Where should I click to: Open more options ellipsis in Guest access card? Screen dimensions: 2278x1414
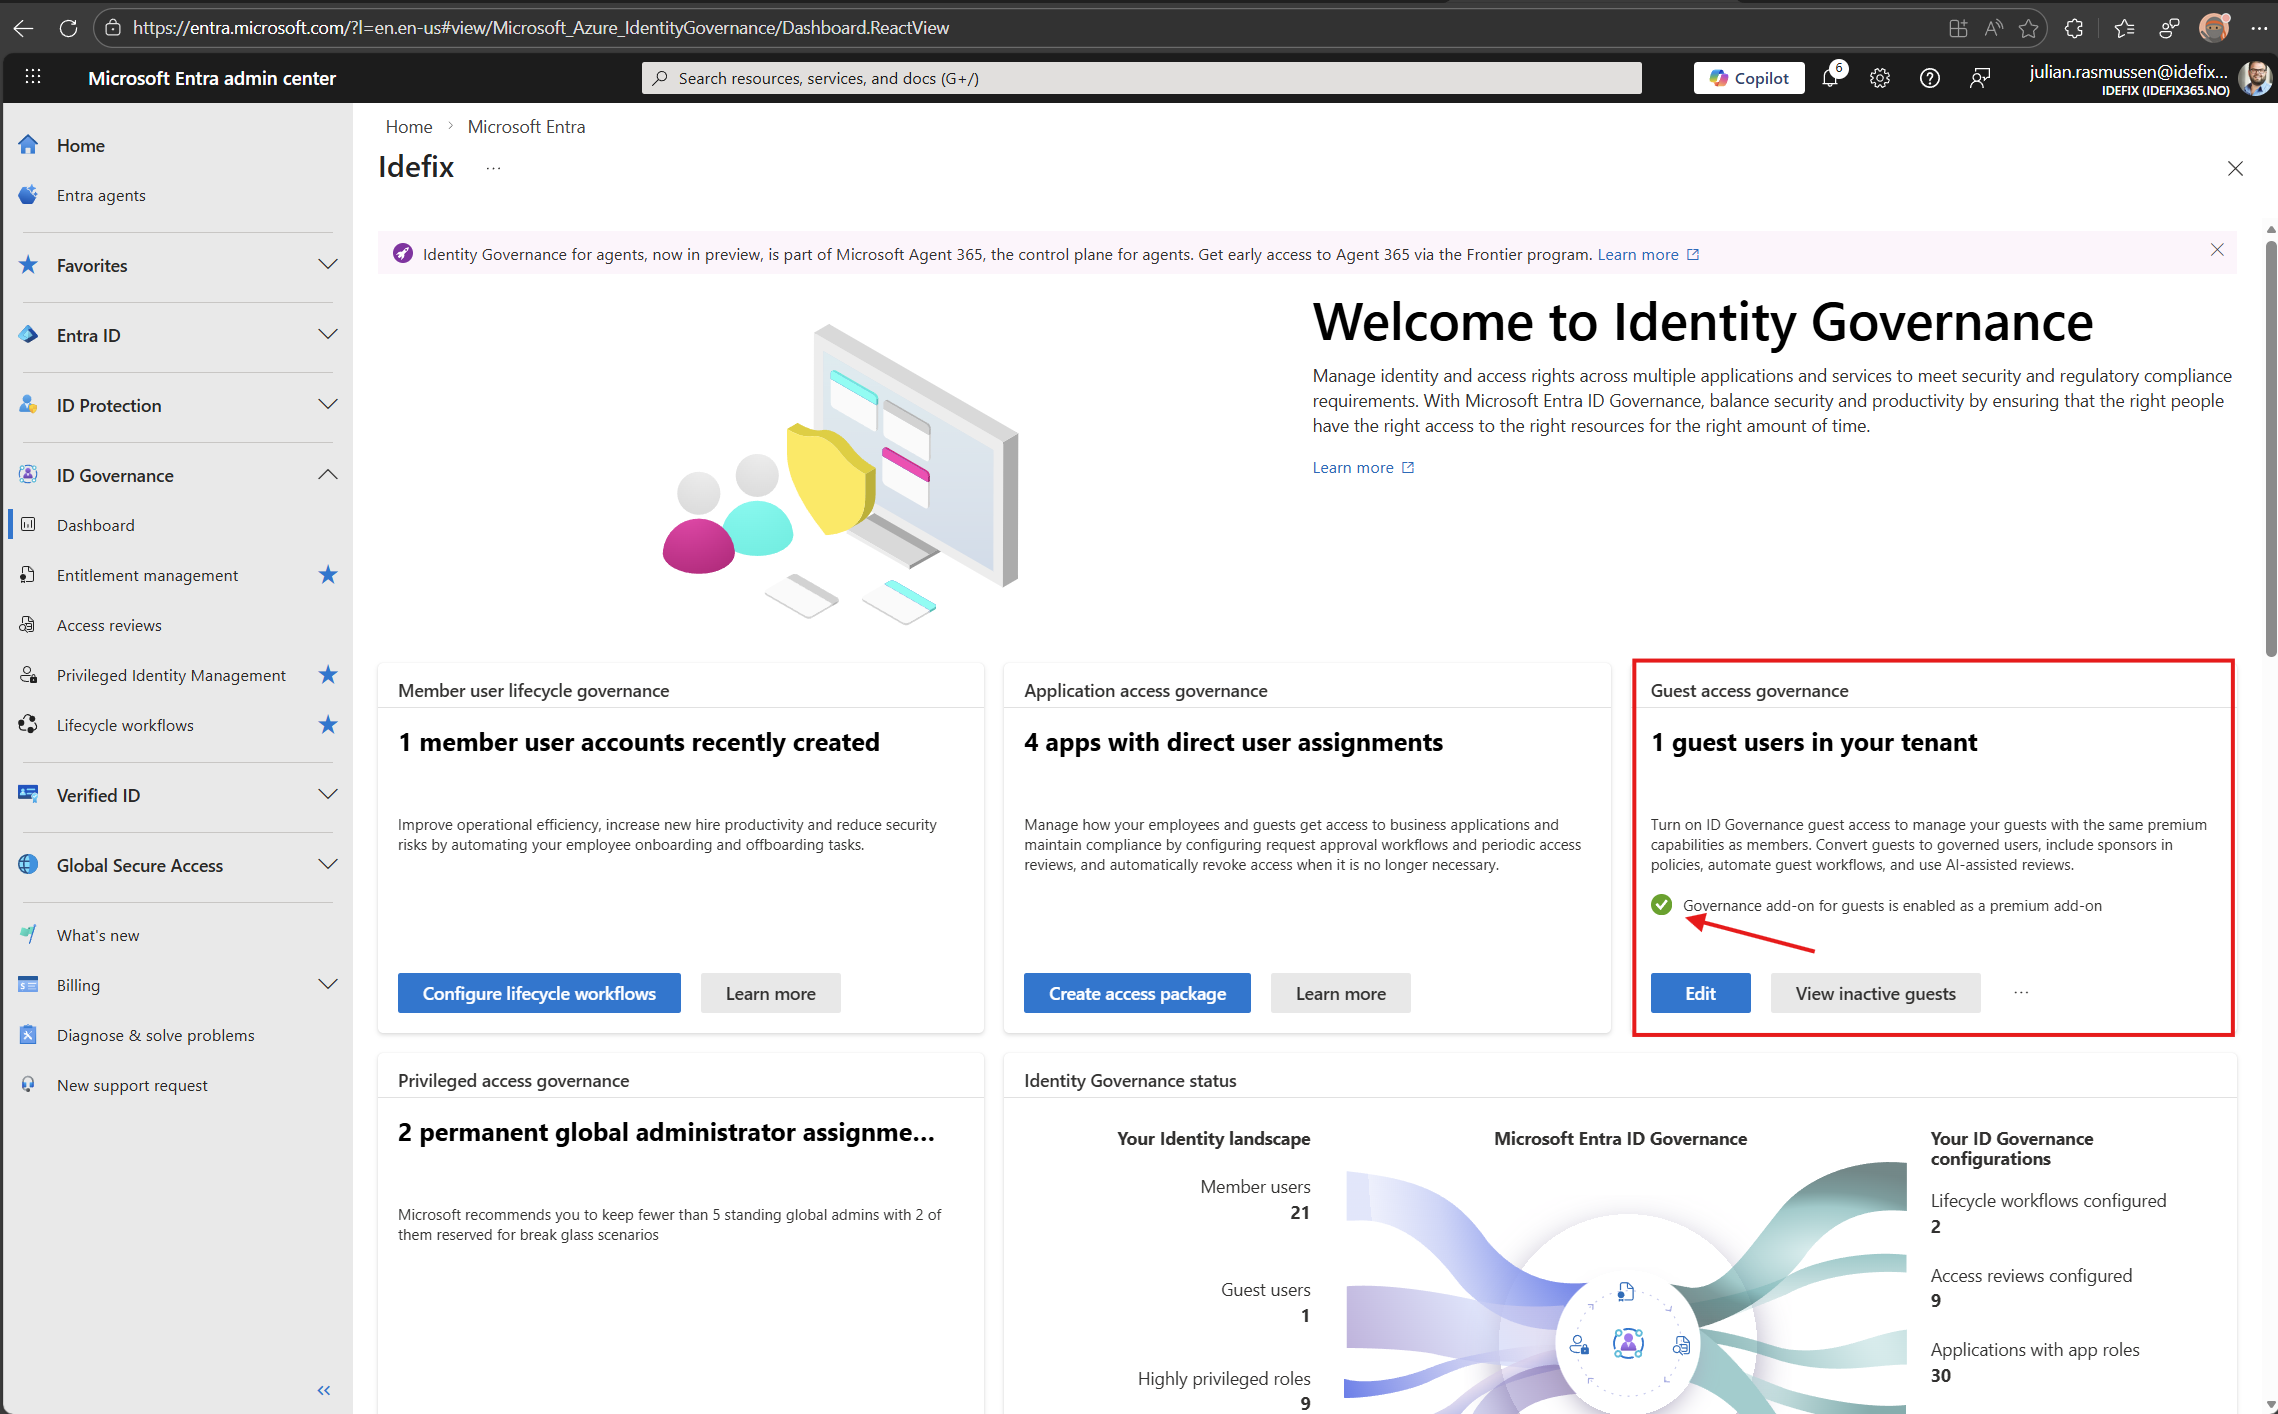pyautogui.click(x=2021, y=993)
